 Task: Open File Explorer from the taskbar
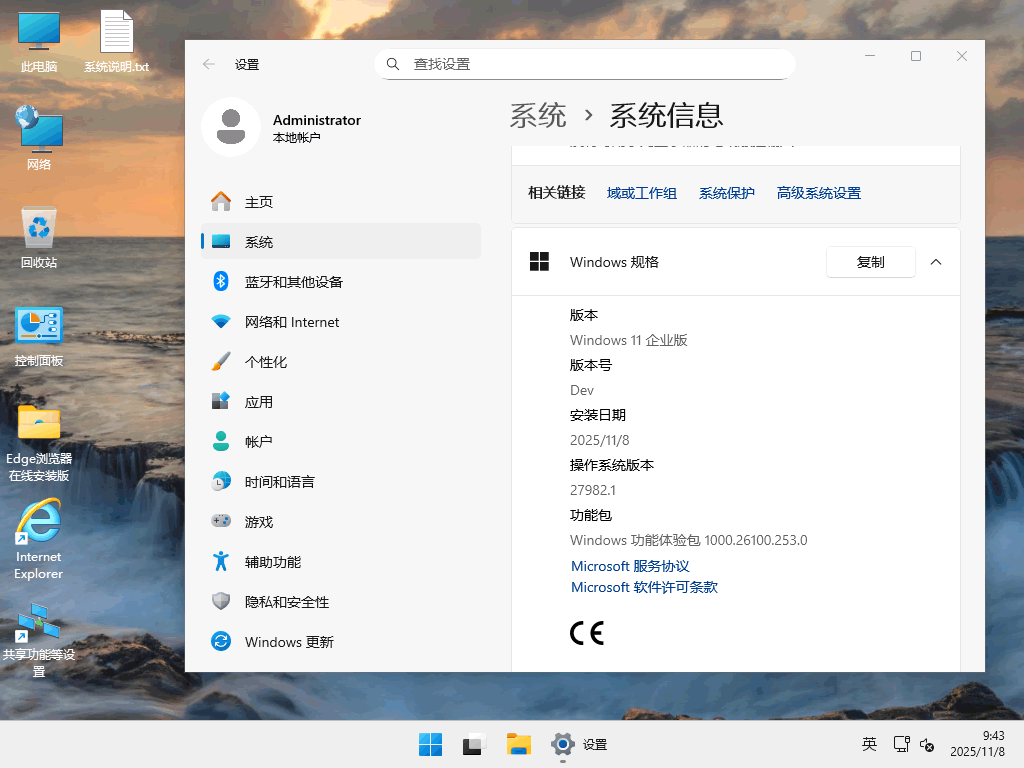(519, 744)
